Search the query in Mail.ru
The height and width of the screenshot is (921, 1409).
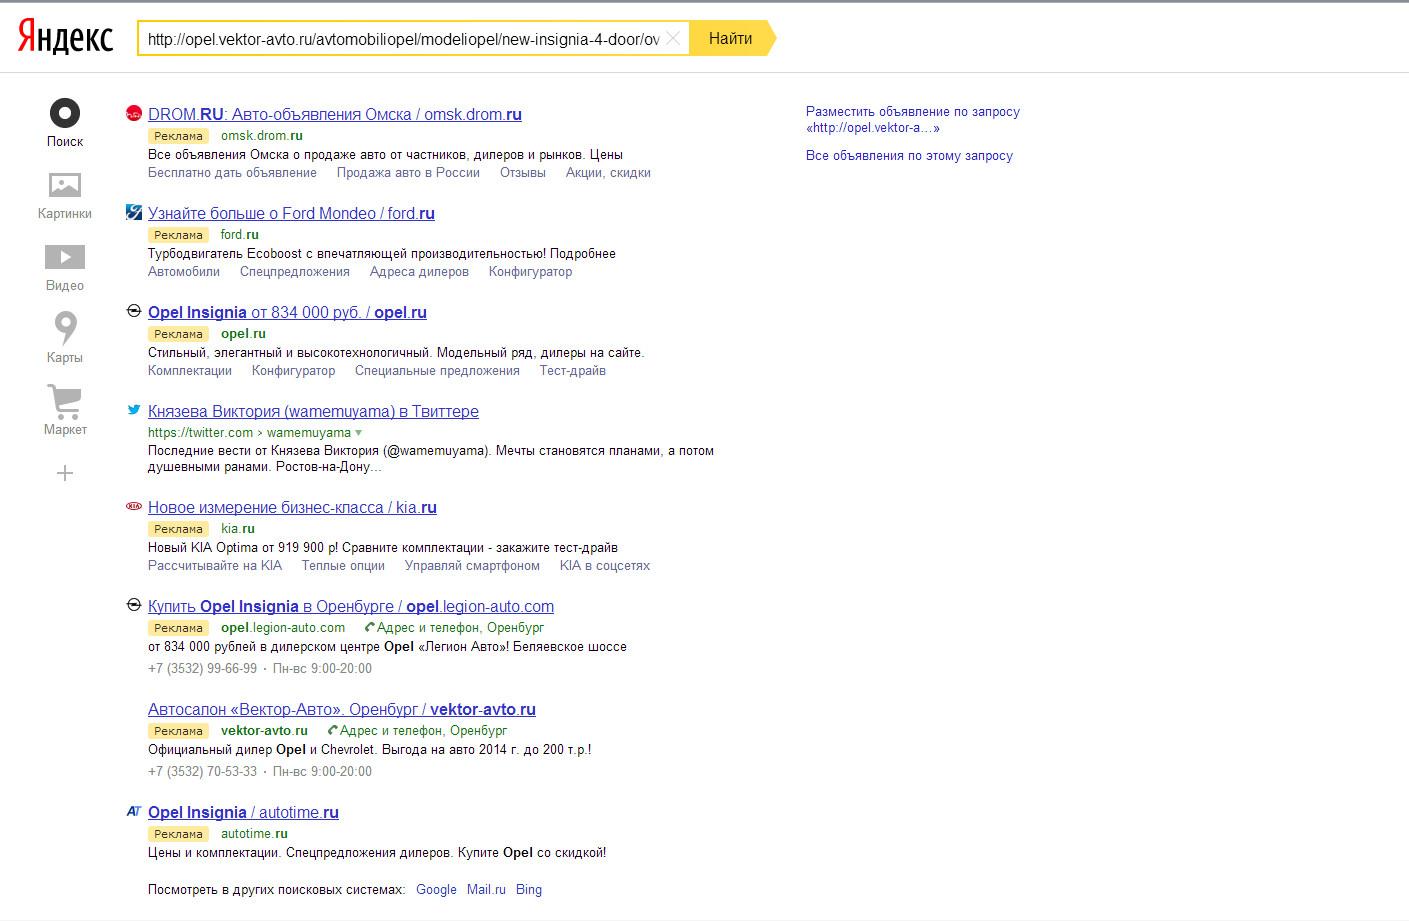tap(486, 889)
